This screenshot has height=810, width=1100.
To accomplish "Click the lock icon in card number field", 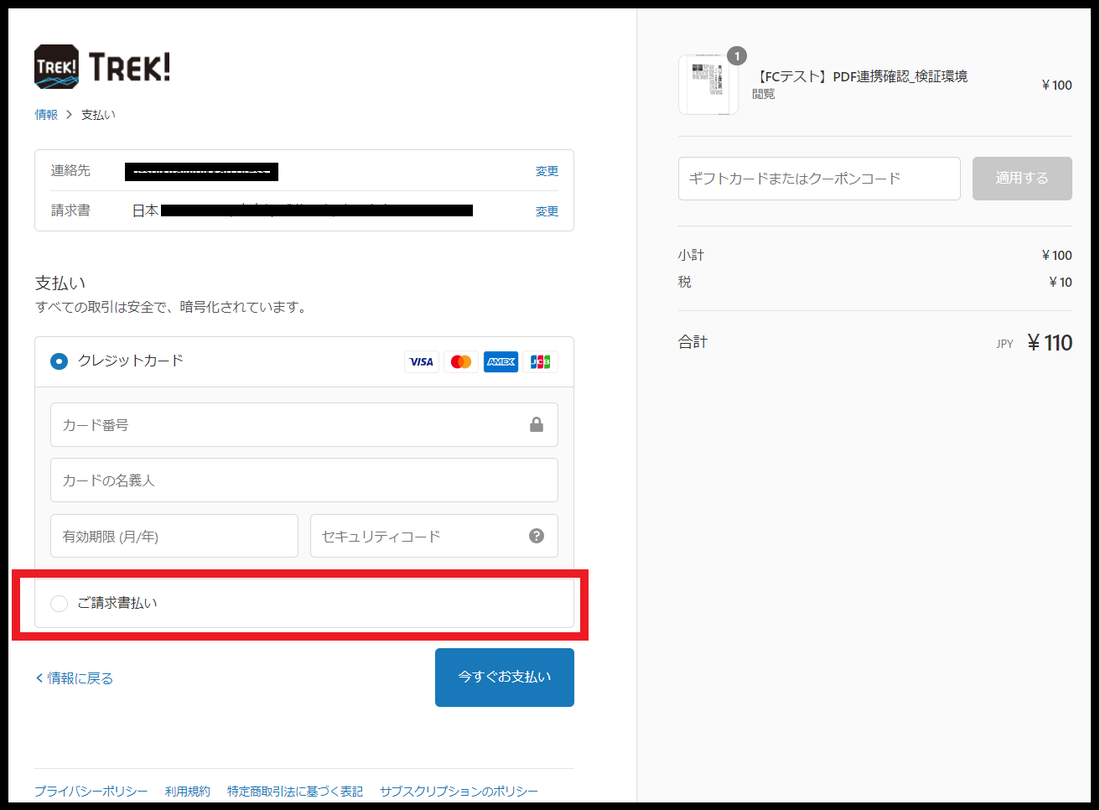I will click(x=537, y=424).
